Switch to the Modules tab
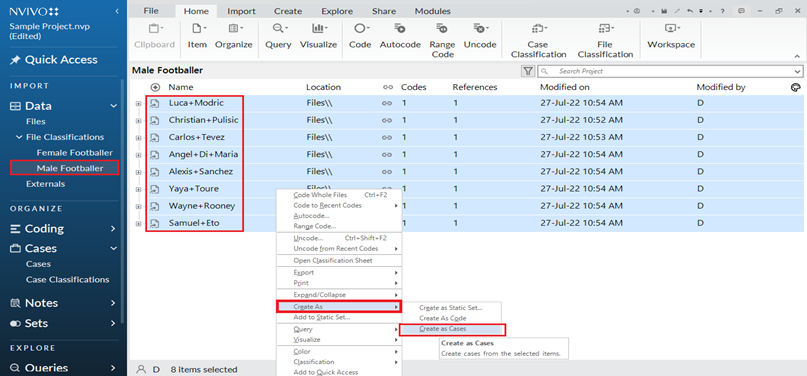Image resolution: width=807 pixels, height=376 pixels. [433, 11]
